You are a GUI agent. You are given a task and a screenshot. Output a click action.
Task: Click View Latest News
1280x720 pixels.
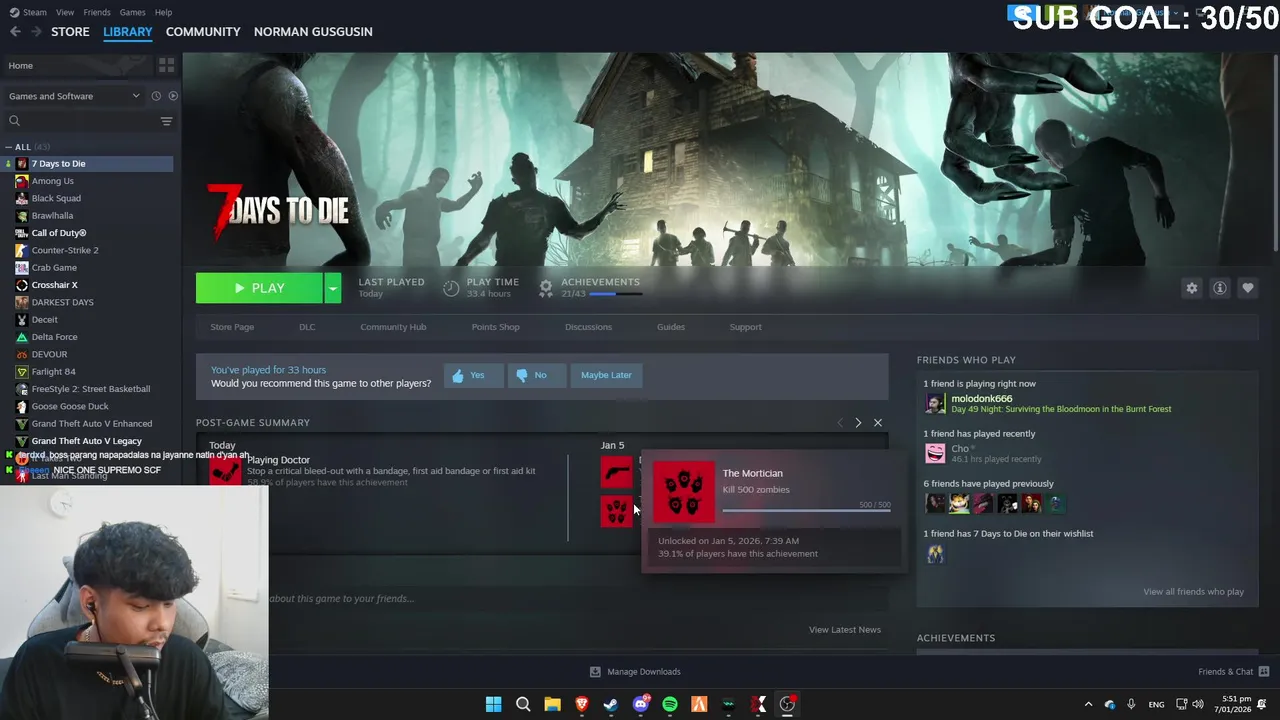(845, 630)
